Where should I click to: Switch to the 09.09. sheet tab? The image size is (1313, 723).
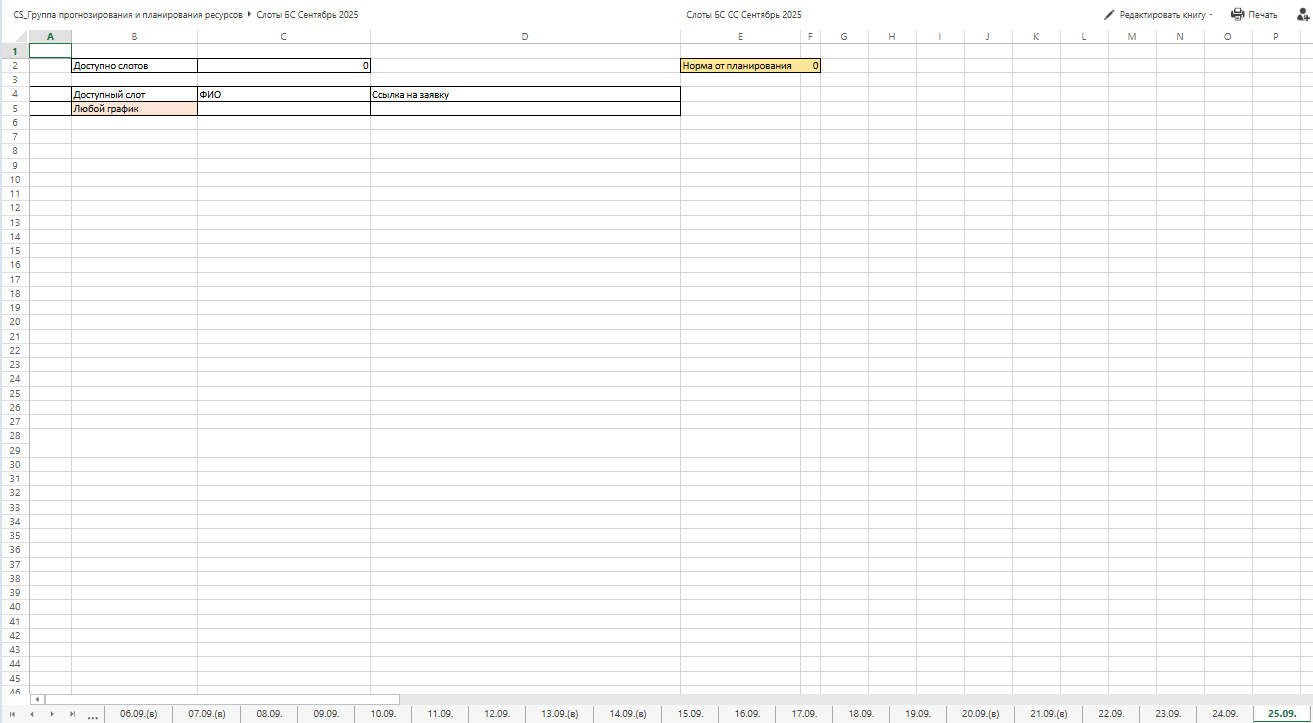click(x=325, y=714)
